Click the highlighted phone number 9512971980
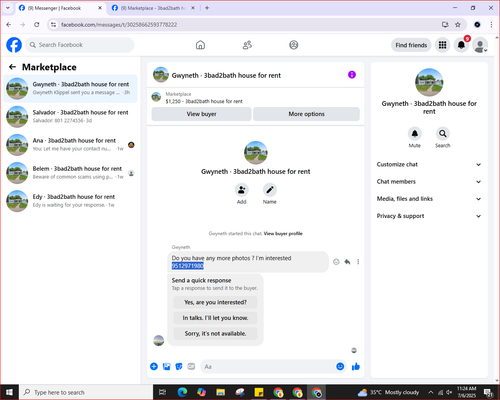 (x=188, y=266)
